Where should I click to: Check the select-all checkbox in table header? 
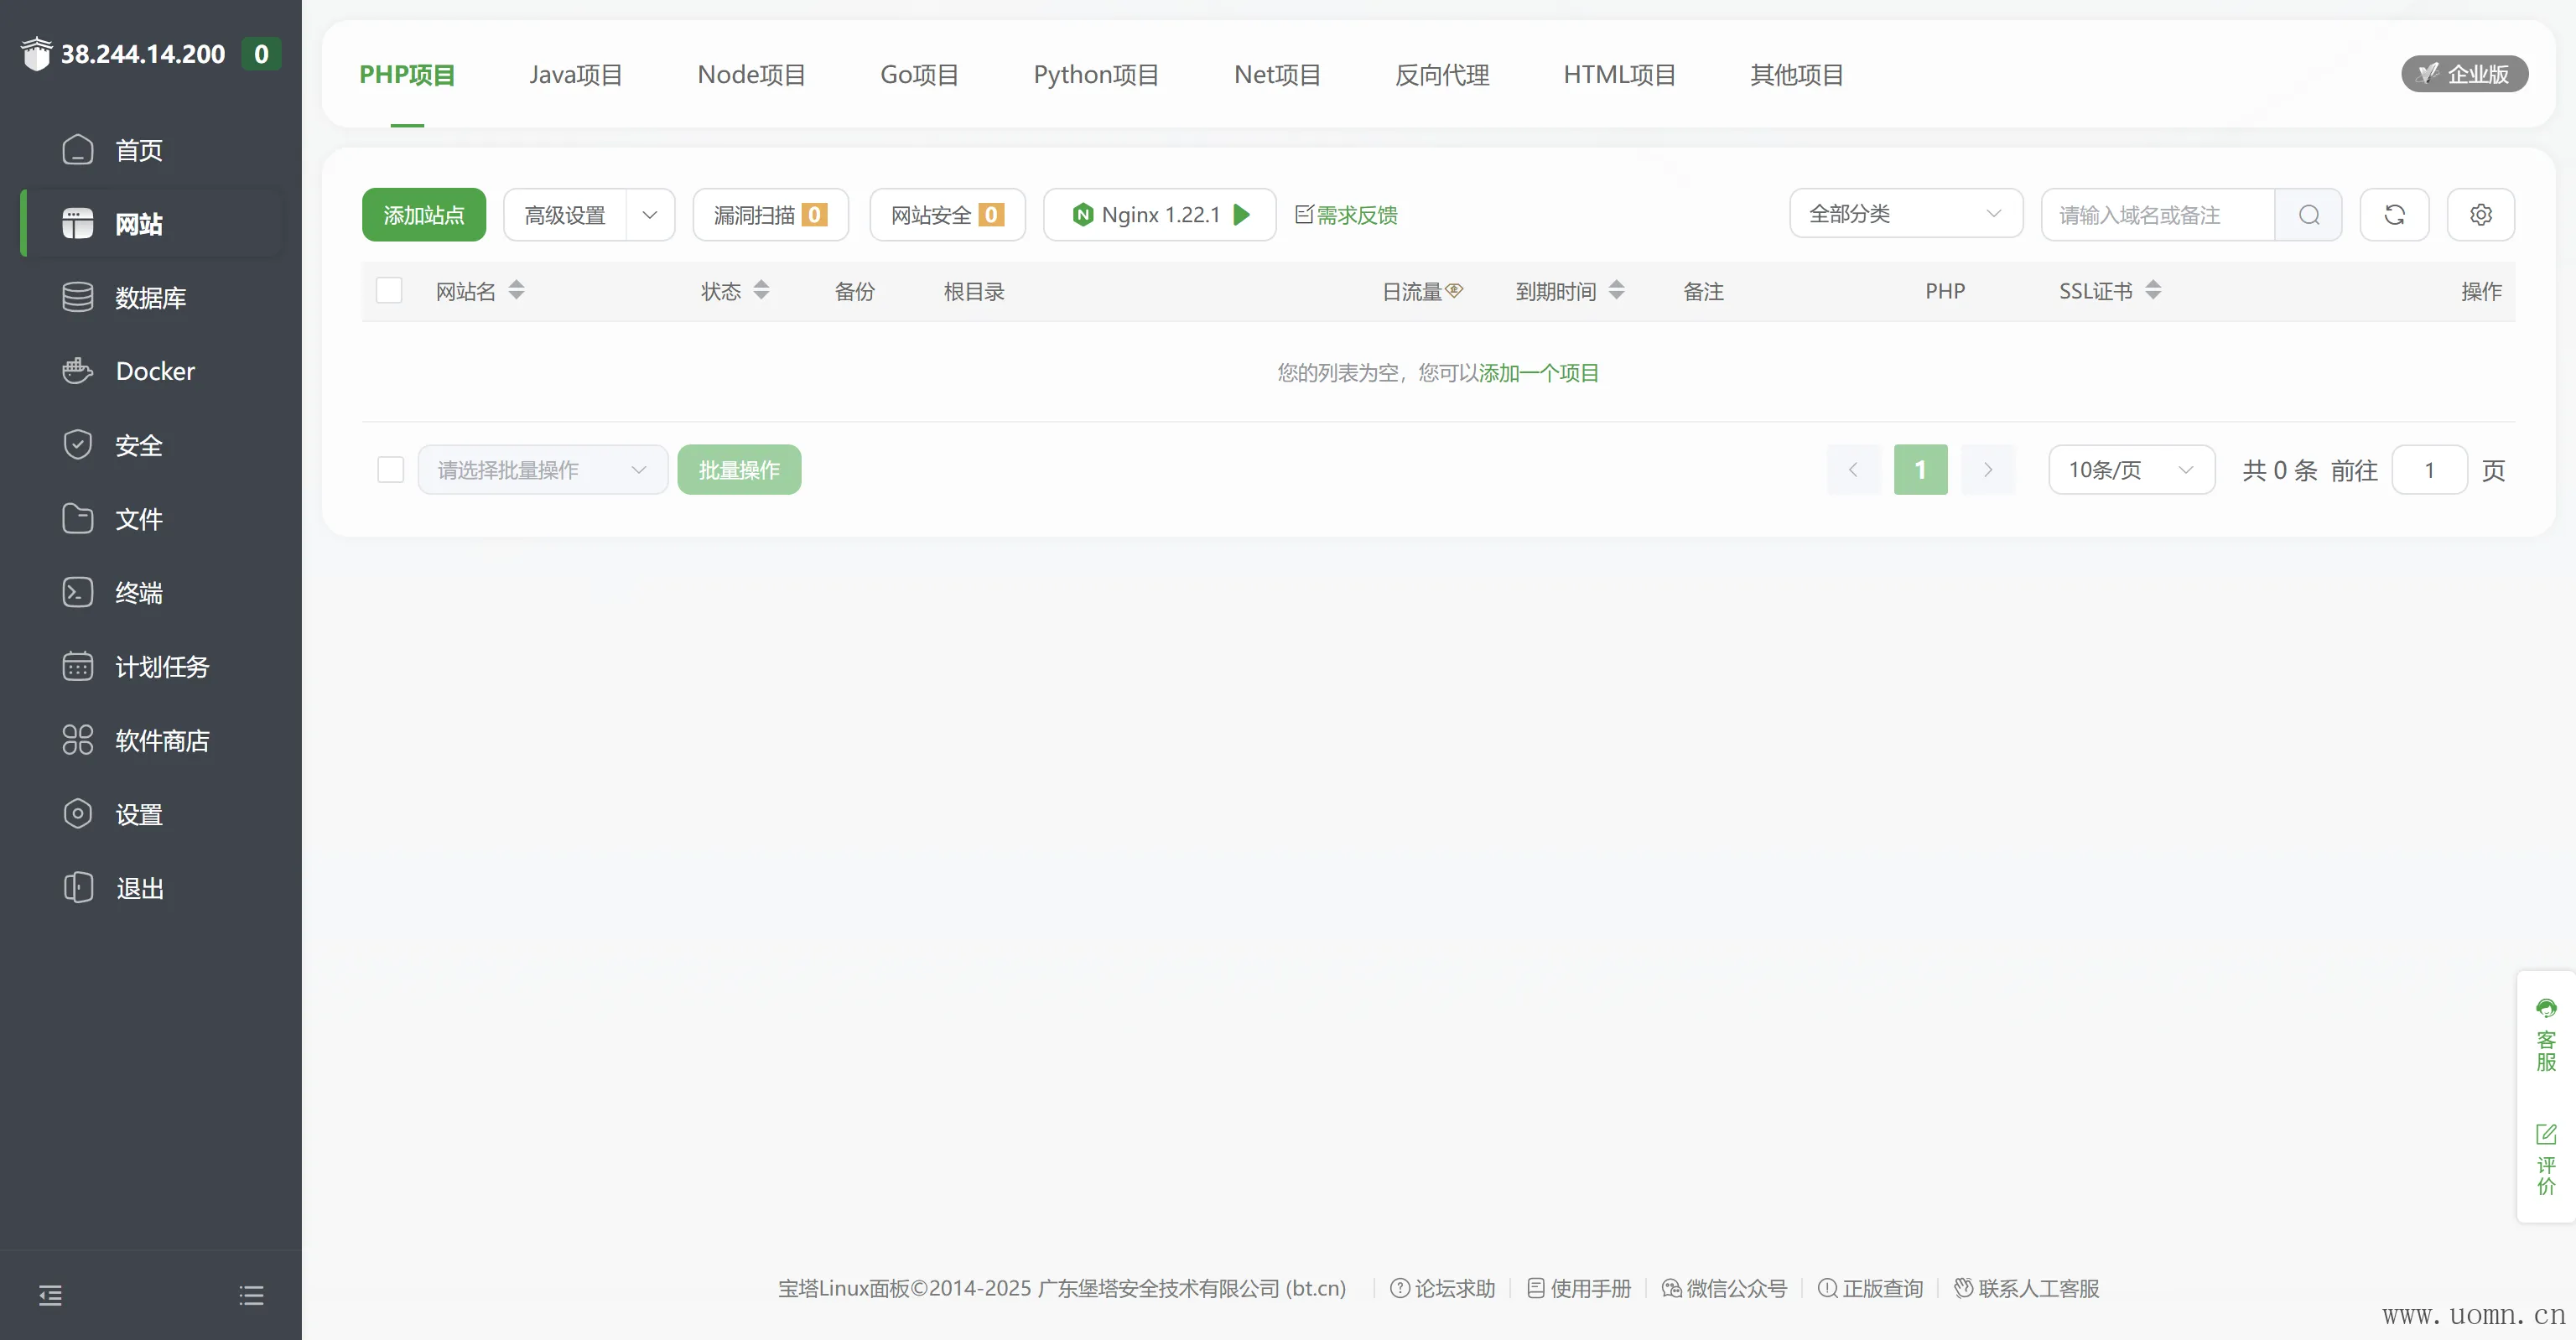pos(389,291)
